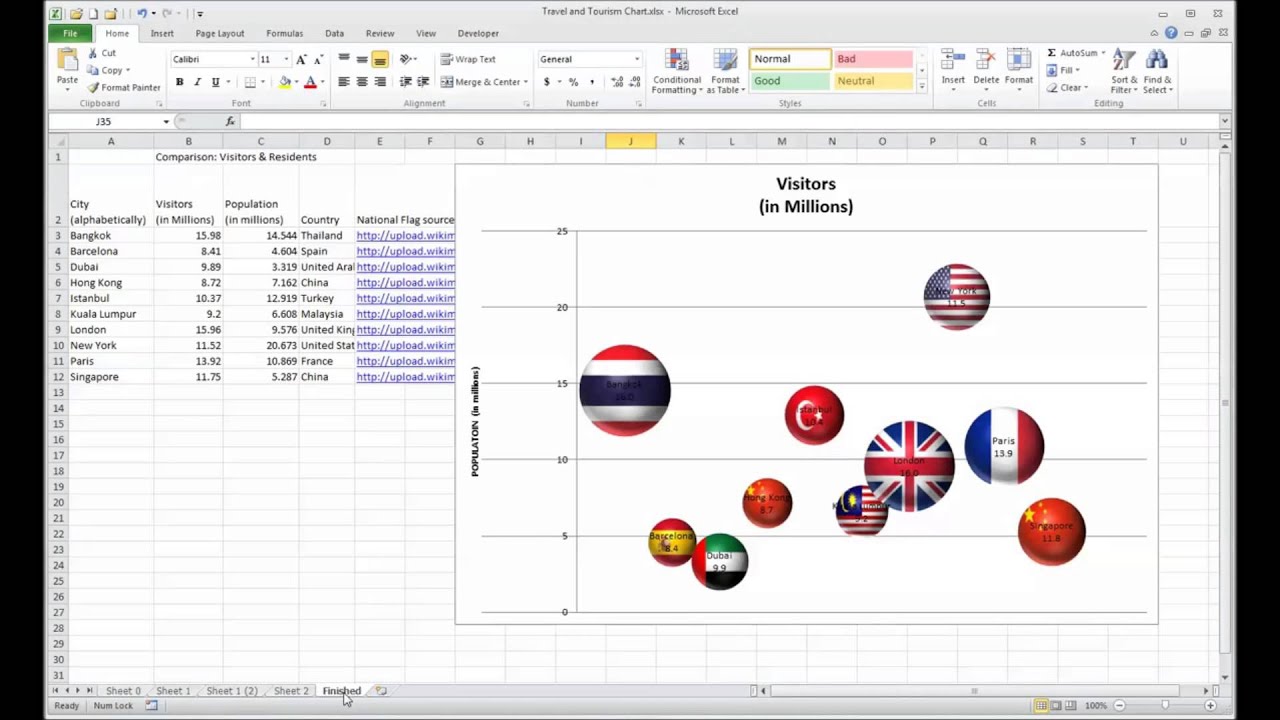Screen dimensions: 1280x720
Task: Toggle Align Text Right
Action: [x=380, y=82]
